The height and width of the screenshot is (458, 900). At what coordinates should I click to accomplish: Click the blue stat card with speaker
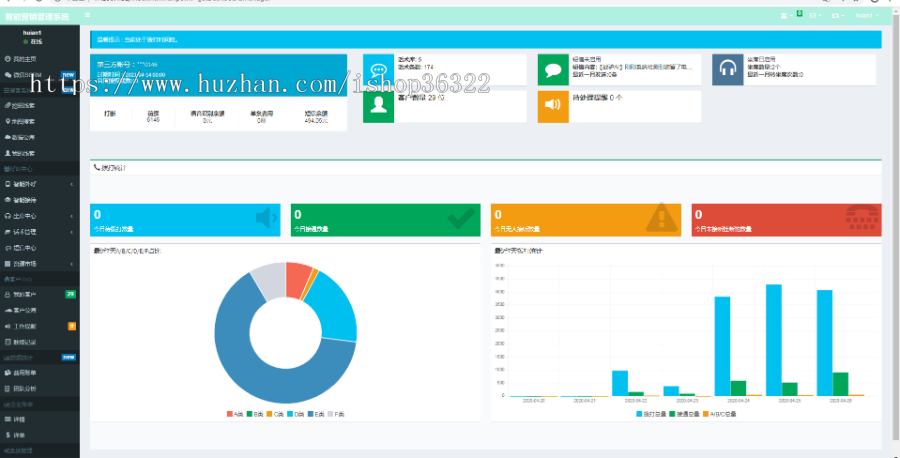coord(185,218)
